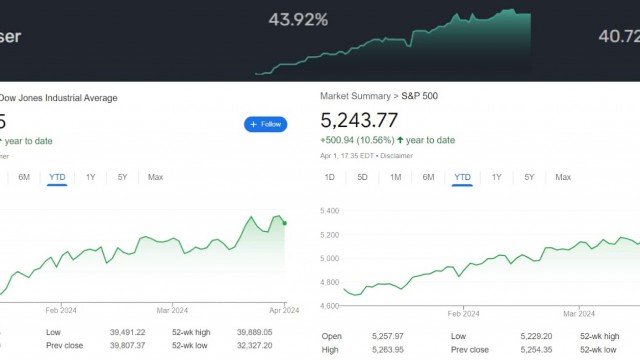Screen dimensions: 640x360
Task: Open the Market Summary breadcrumb link
Action: pyautogui.click(x=355, y=96)
